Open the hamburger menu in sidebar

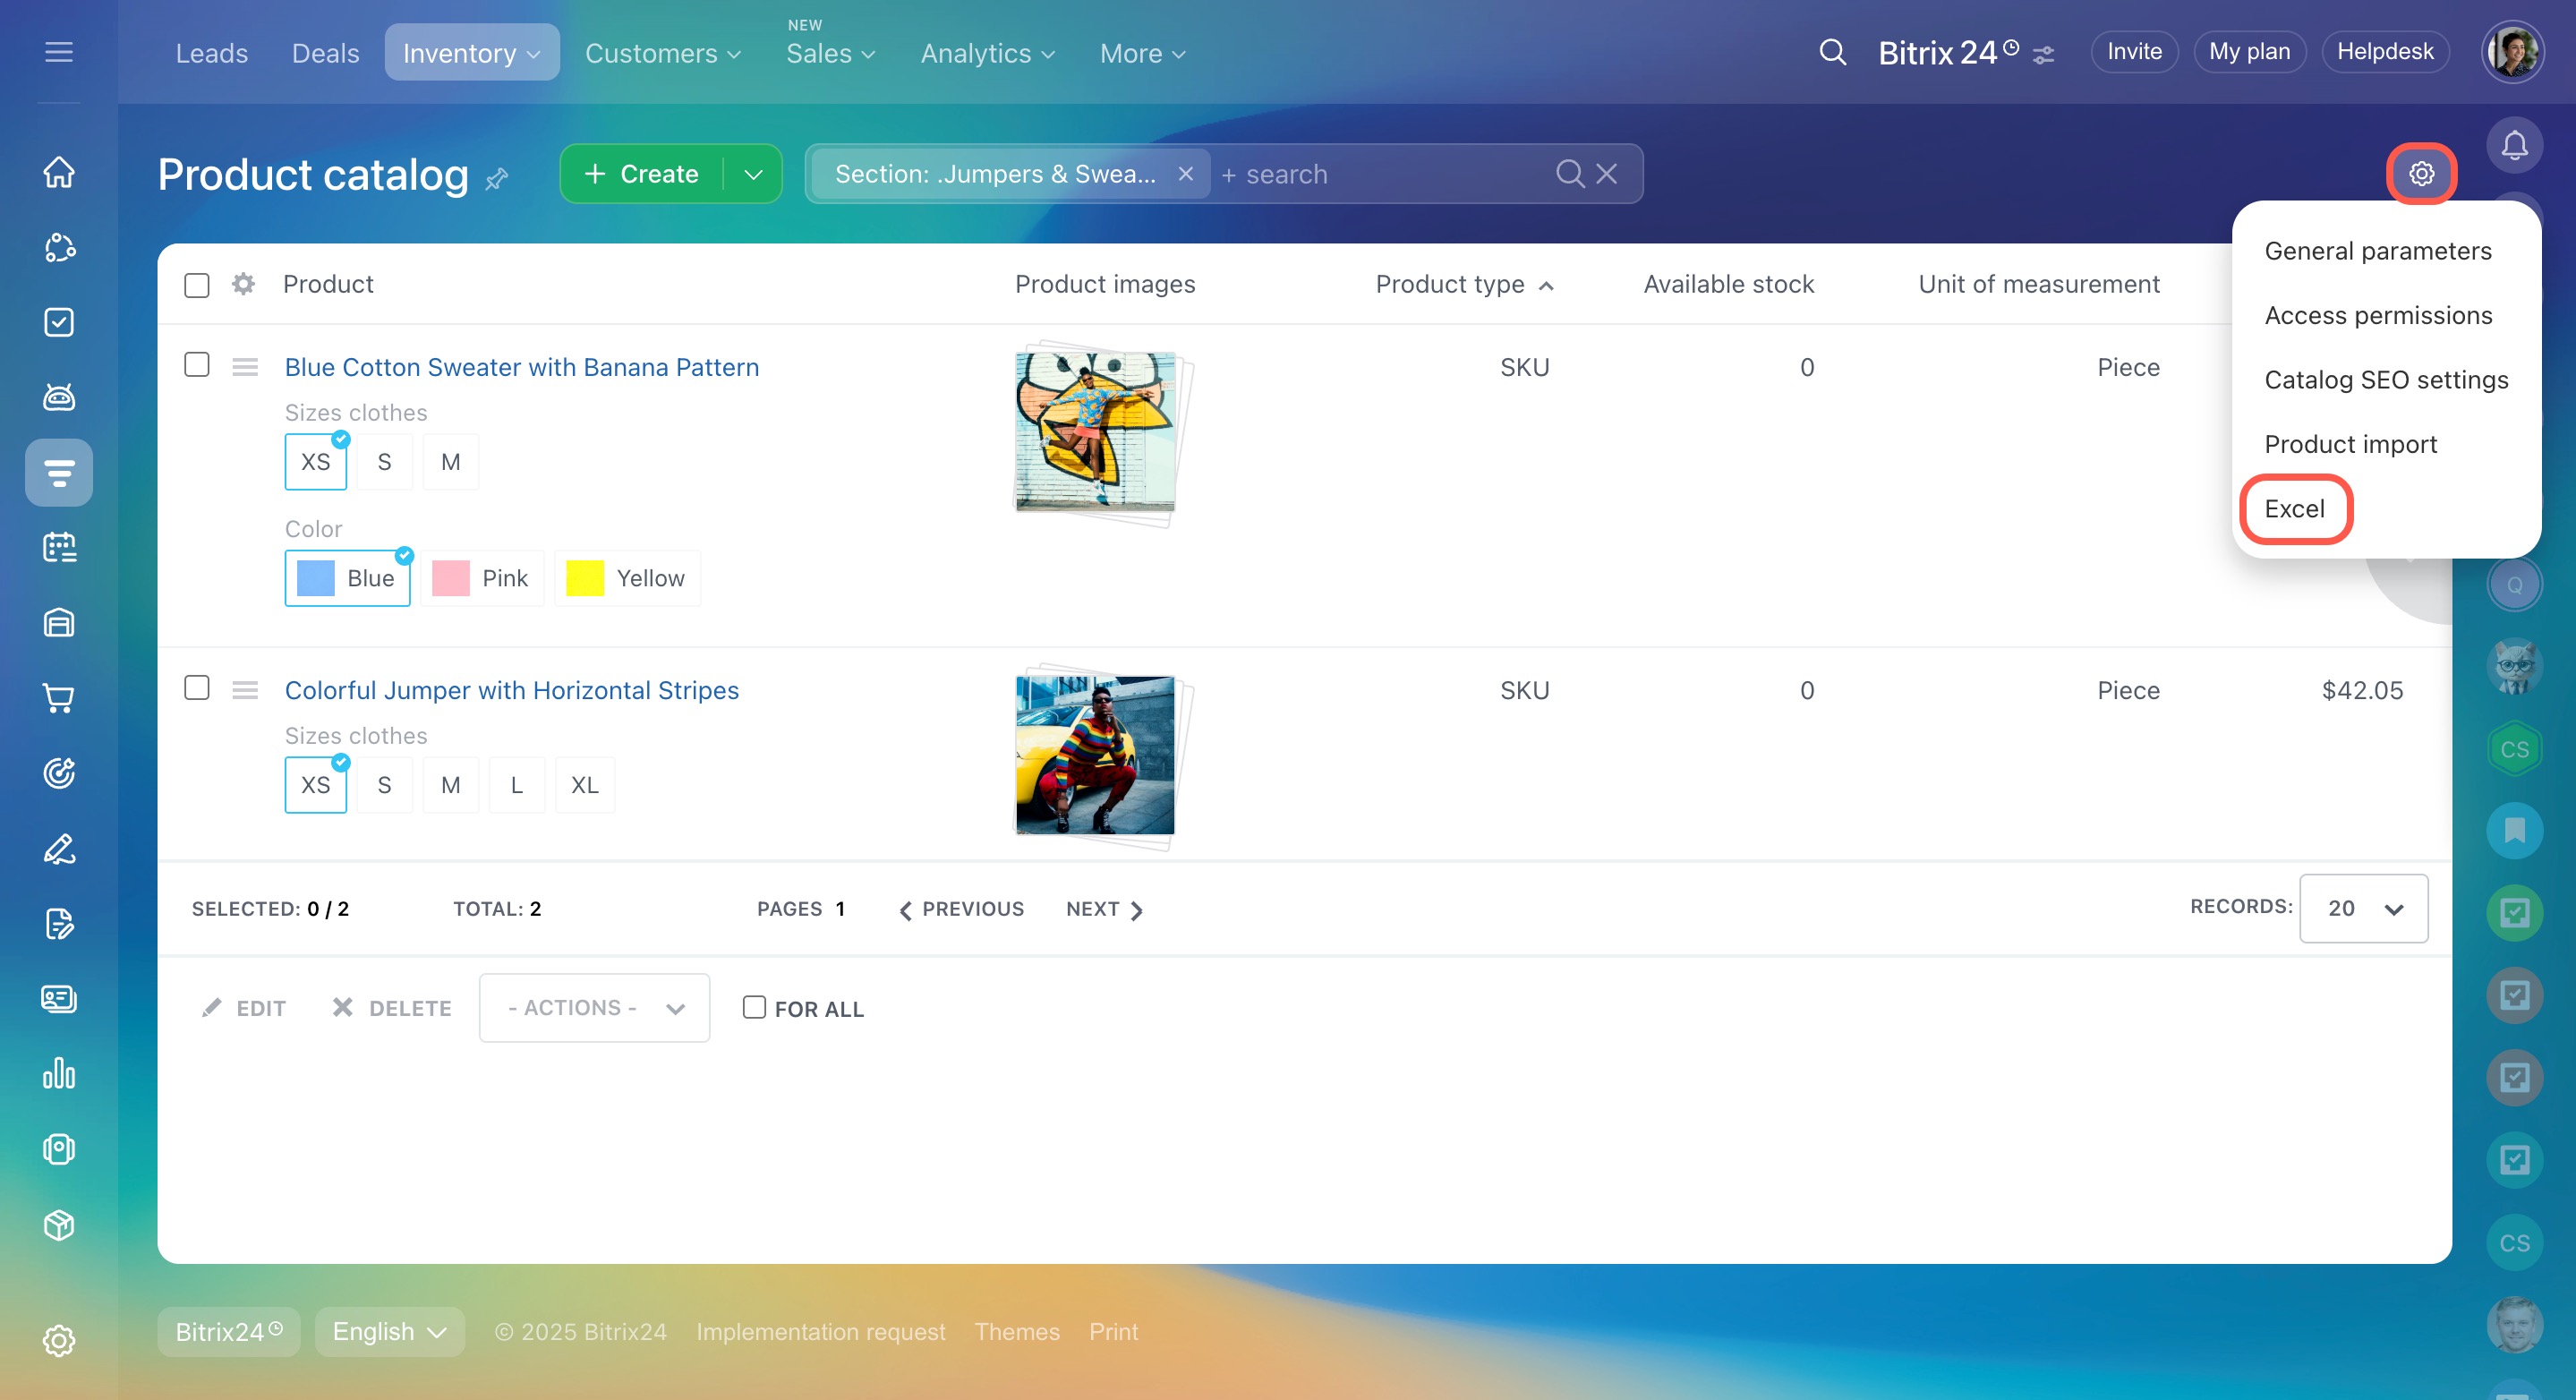click(59, 52)
